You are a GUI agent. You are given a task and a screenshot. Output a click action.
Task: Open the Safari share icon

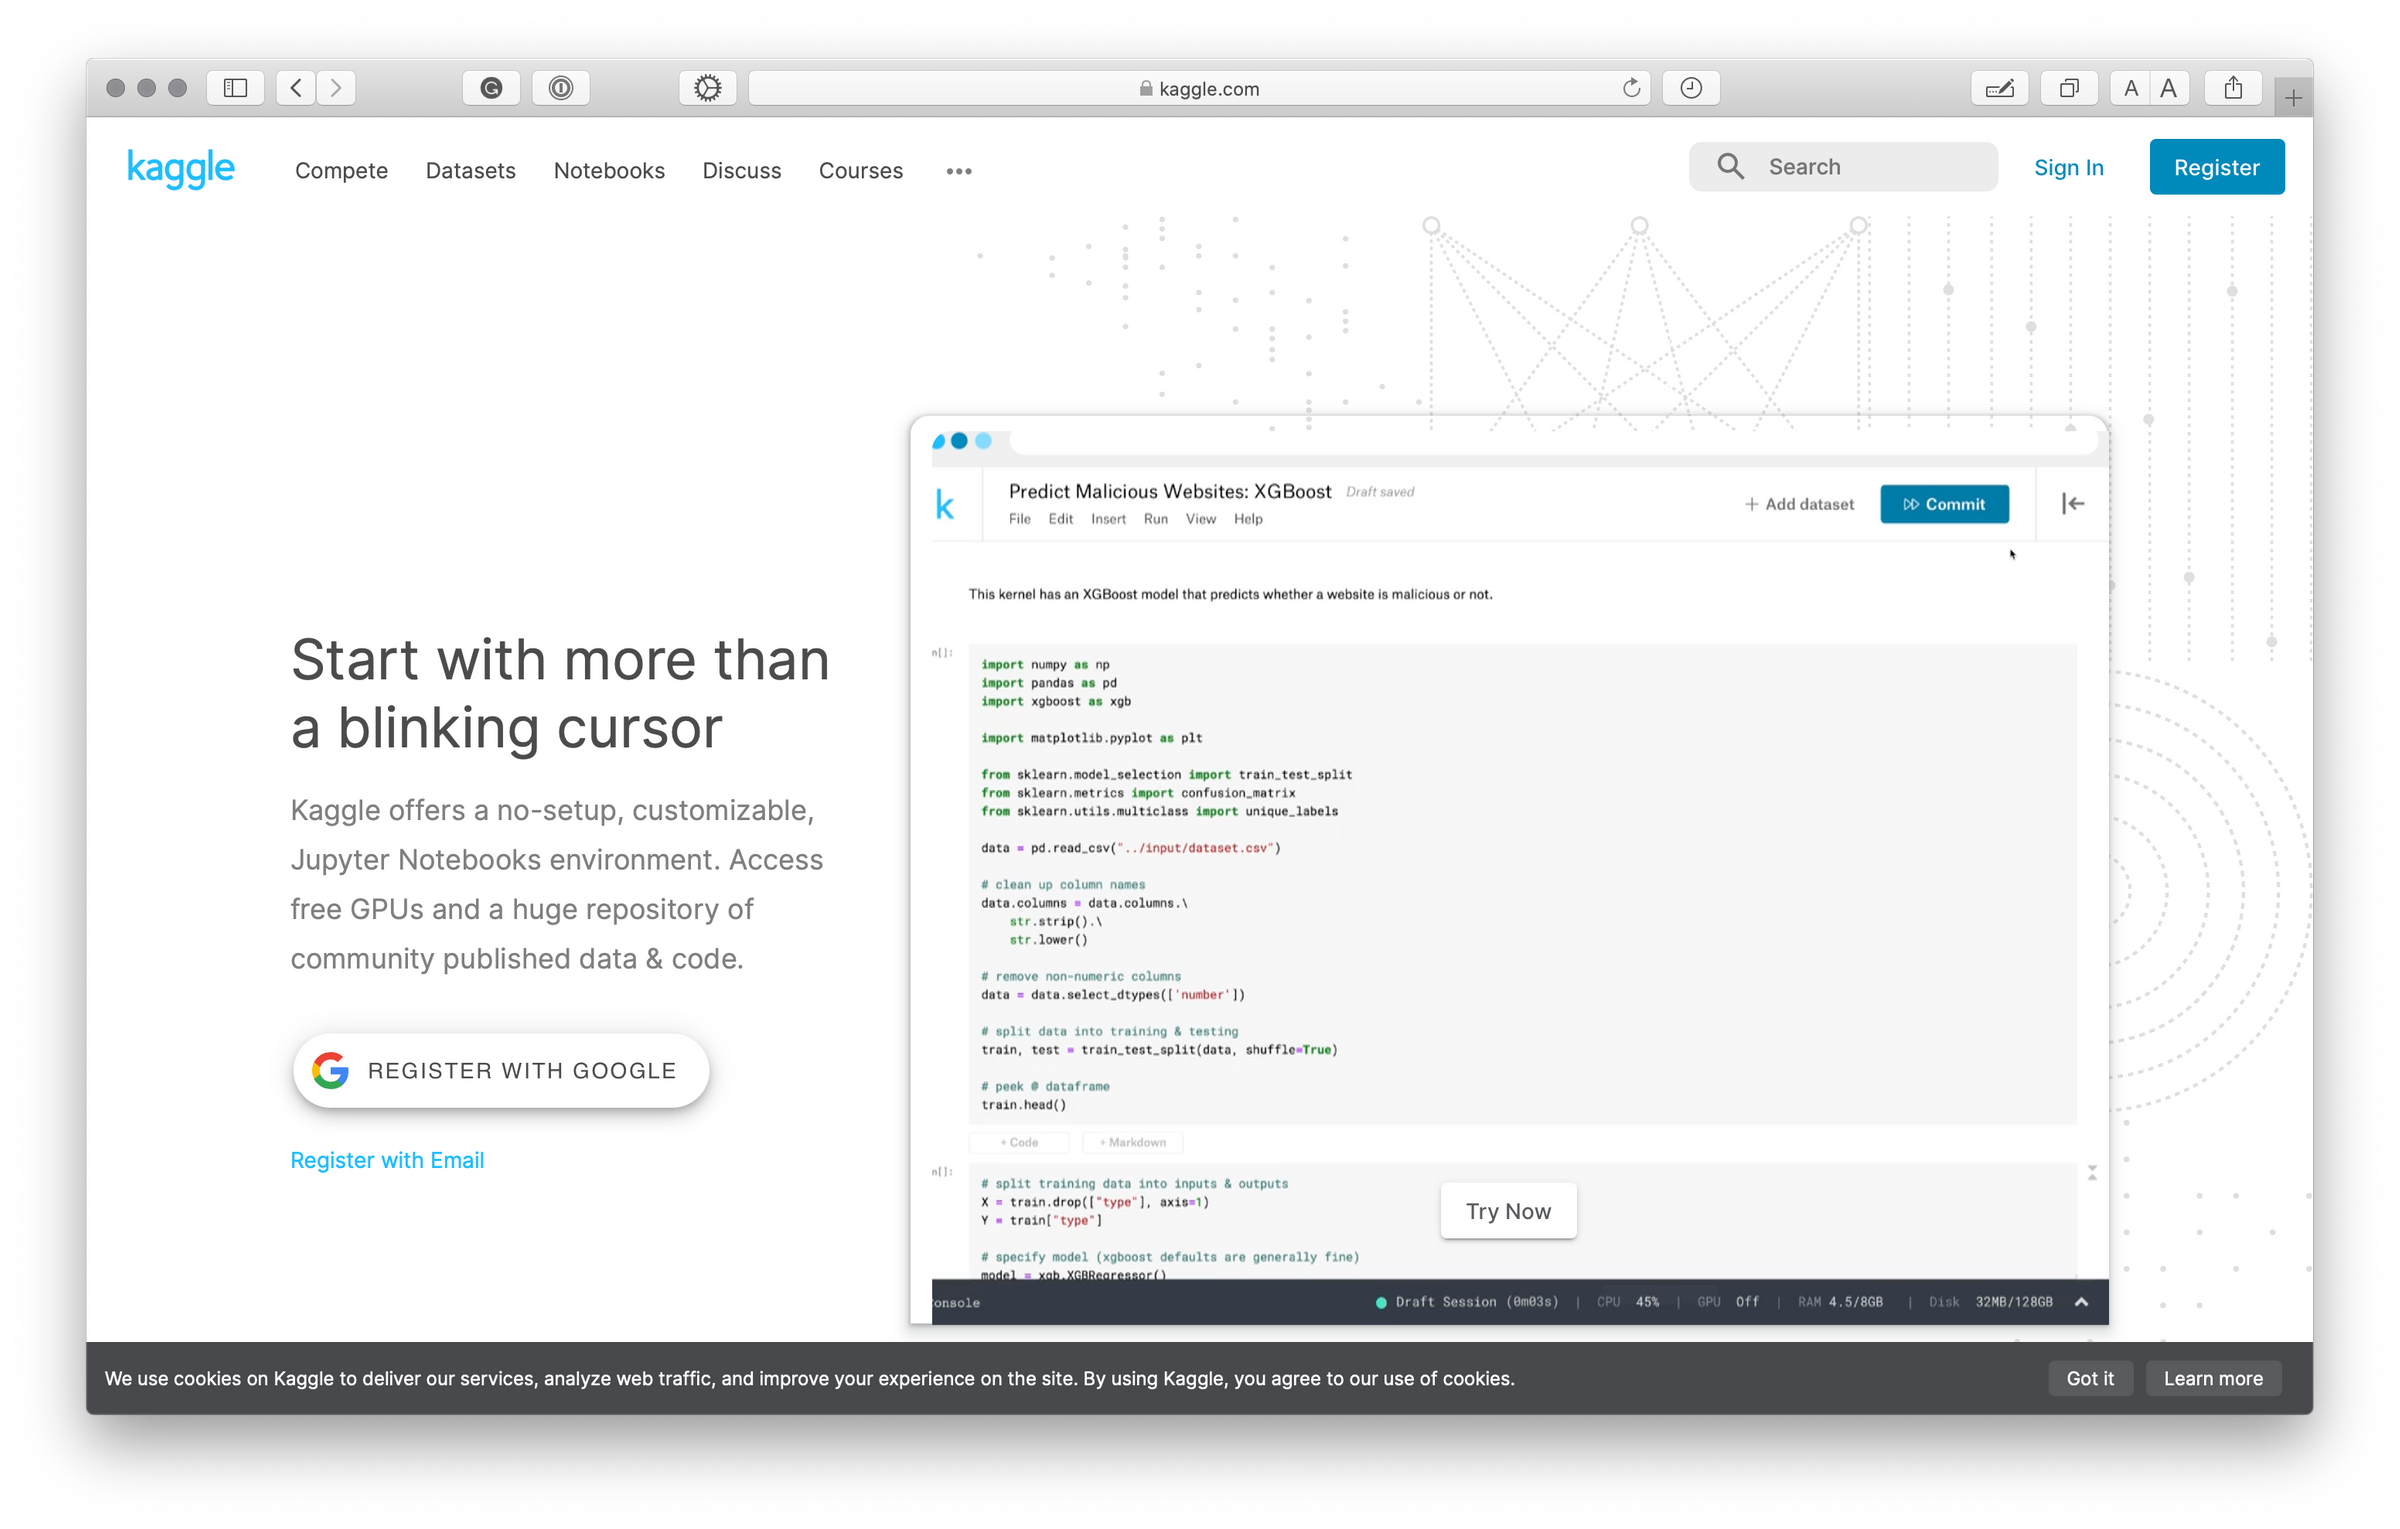tap(2233, 88)
